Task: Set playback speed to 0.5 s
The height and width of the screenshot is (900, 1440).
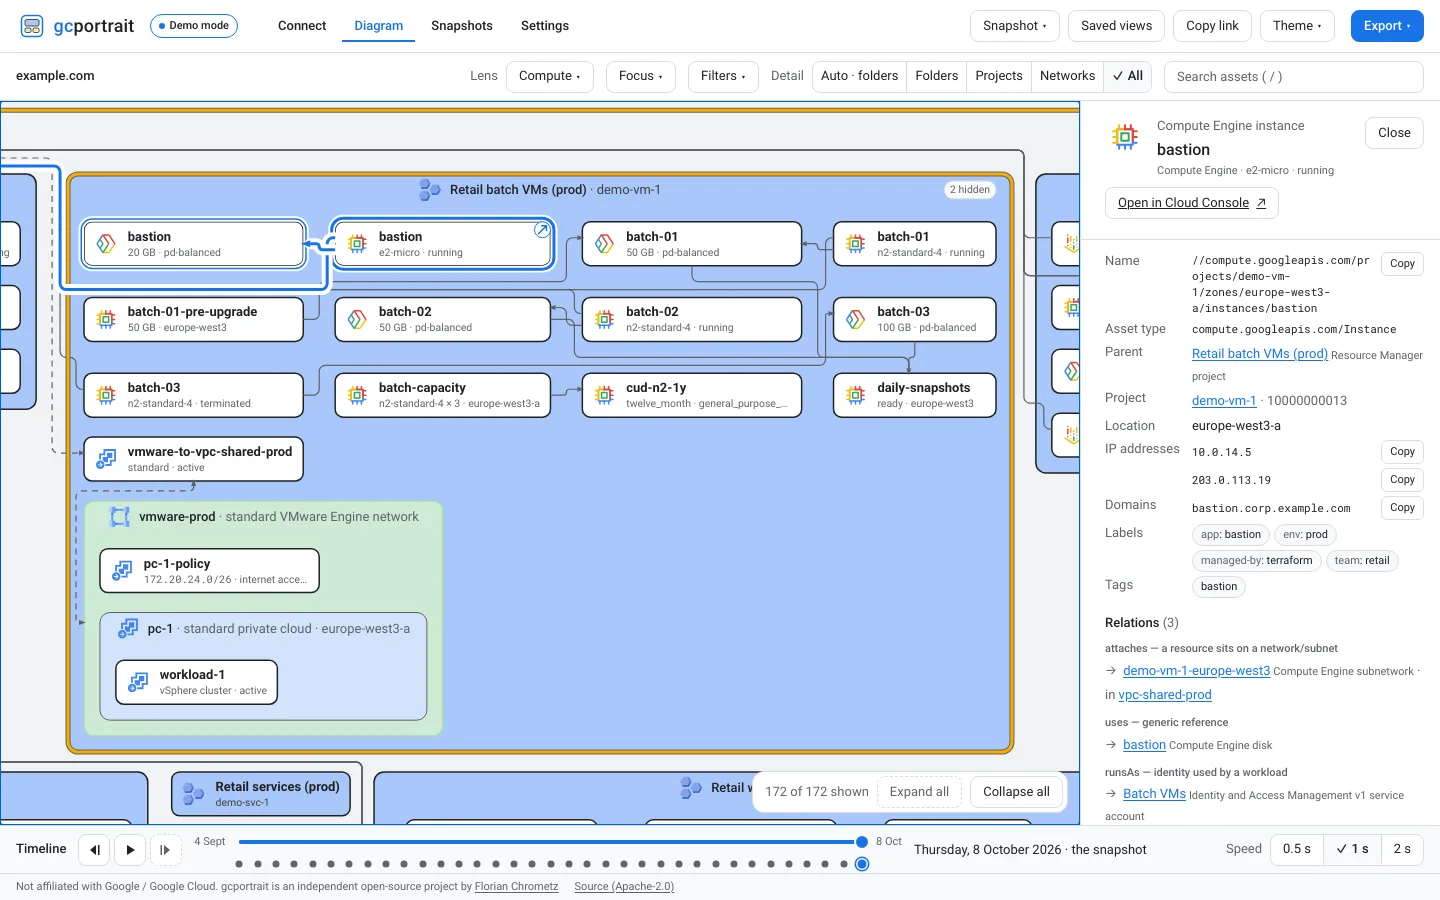Action: coord(1297,849)
